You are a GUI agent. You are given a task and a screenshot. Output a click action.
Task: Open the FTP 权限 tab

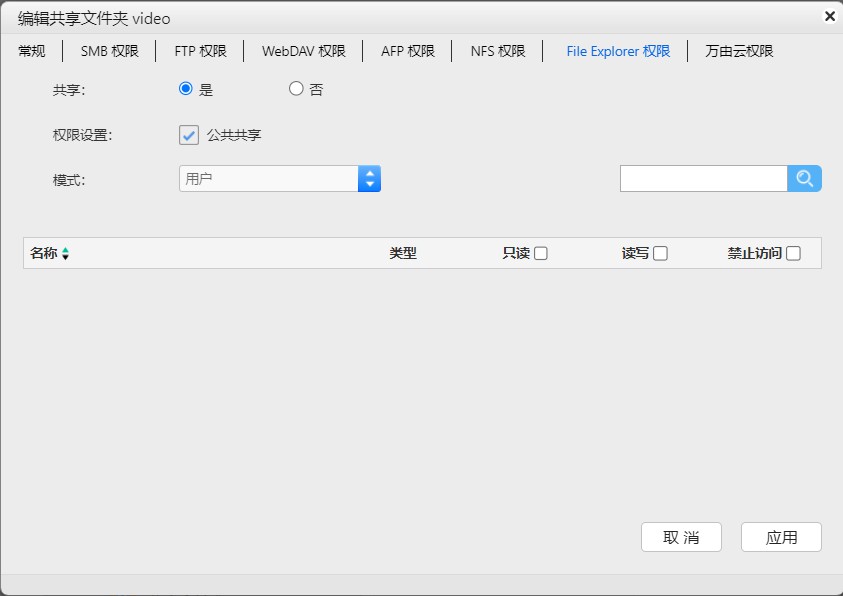click(x=200, y=51)
